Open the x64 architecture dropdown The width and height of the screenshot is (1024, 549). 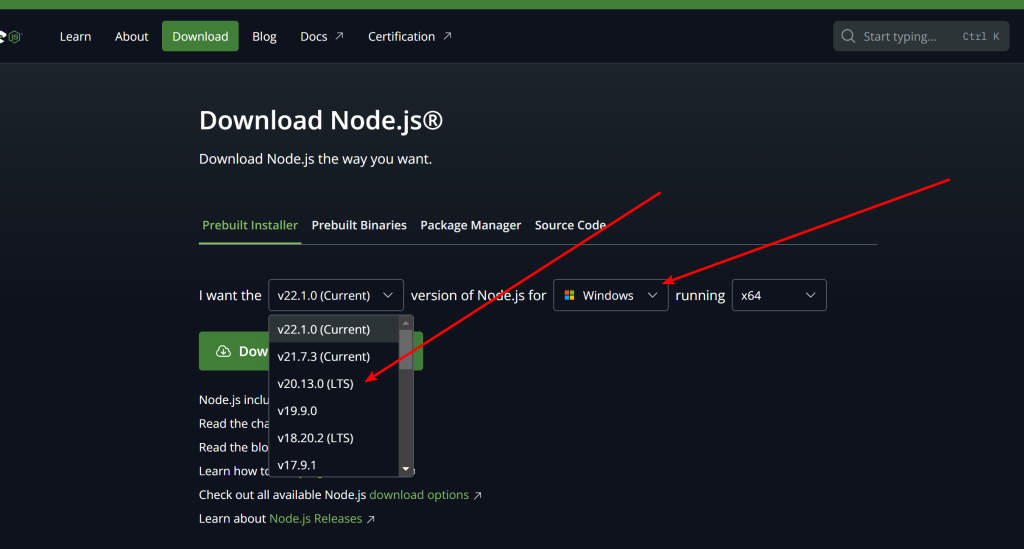point(778,296)
